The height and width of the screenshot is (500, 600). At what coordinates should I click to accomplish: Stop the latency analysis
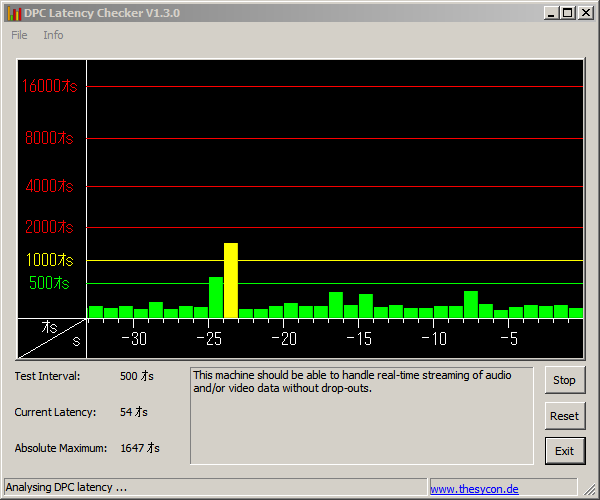point(565,380)
